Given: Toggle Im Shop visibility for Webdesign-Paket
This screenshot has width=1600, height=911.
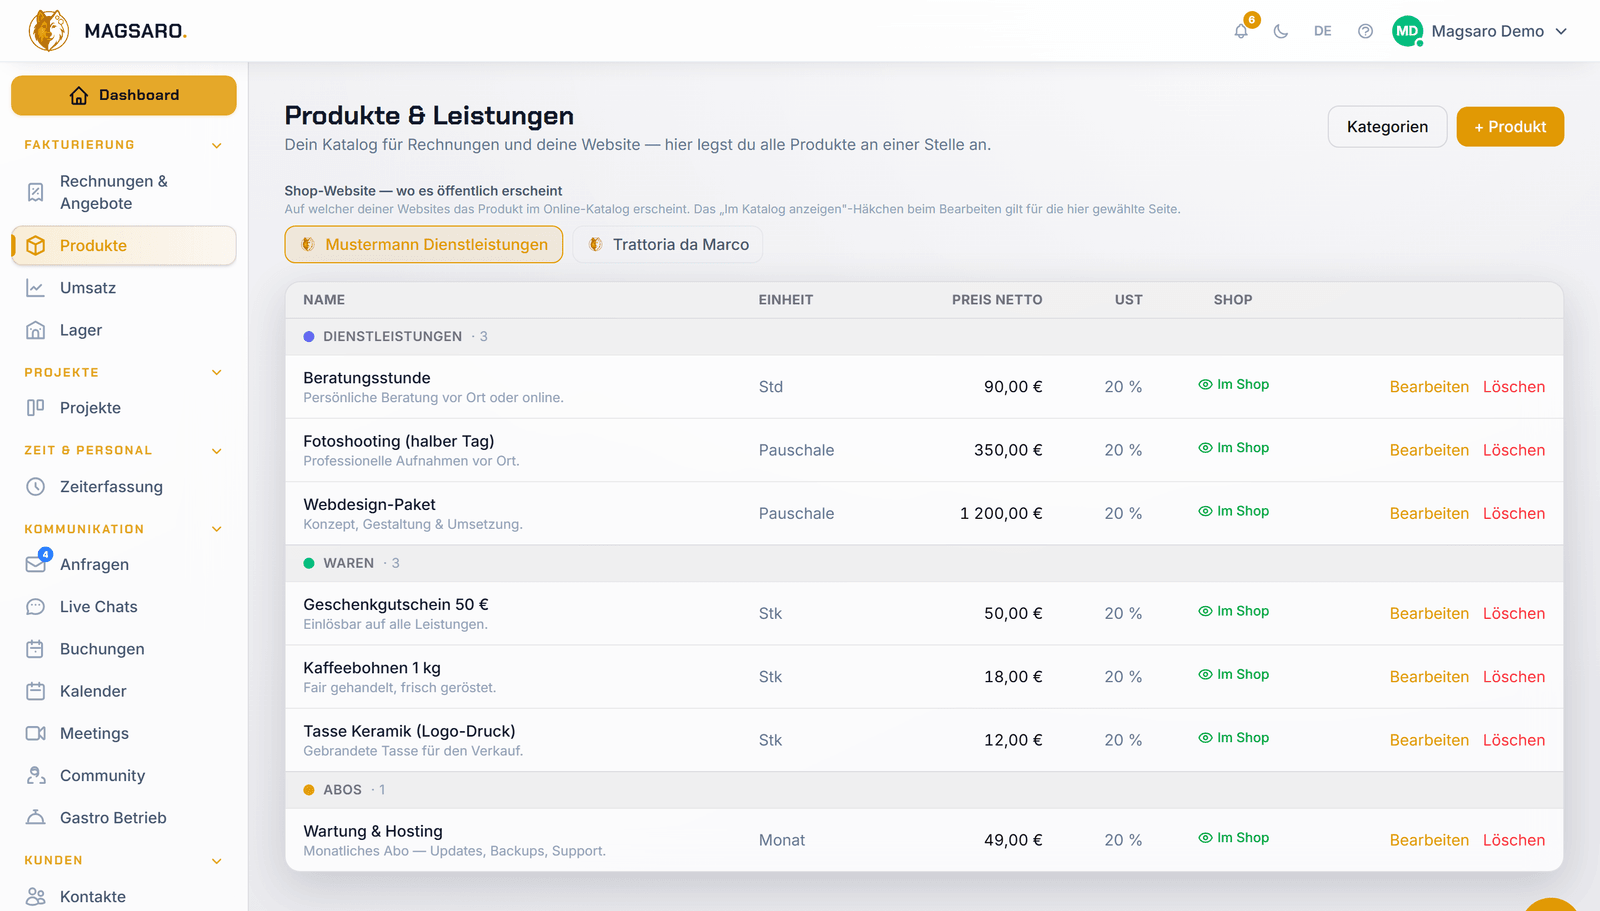Looking at the screenshot, I should tap(1234, 511).
